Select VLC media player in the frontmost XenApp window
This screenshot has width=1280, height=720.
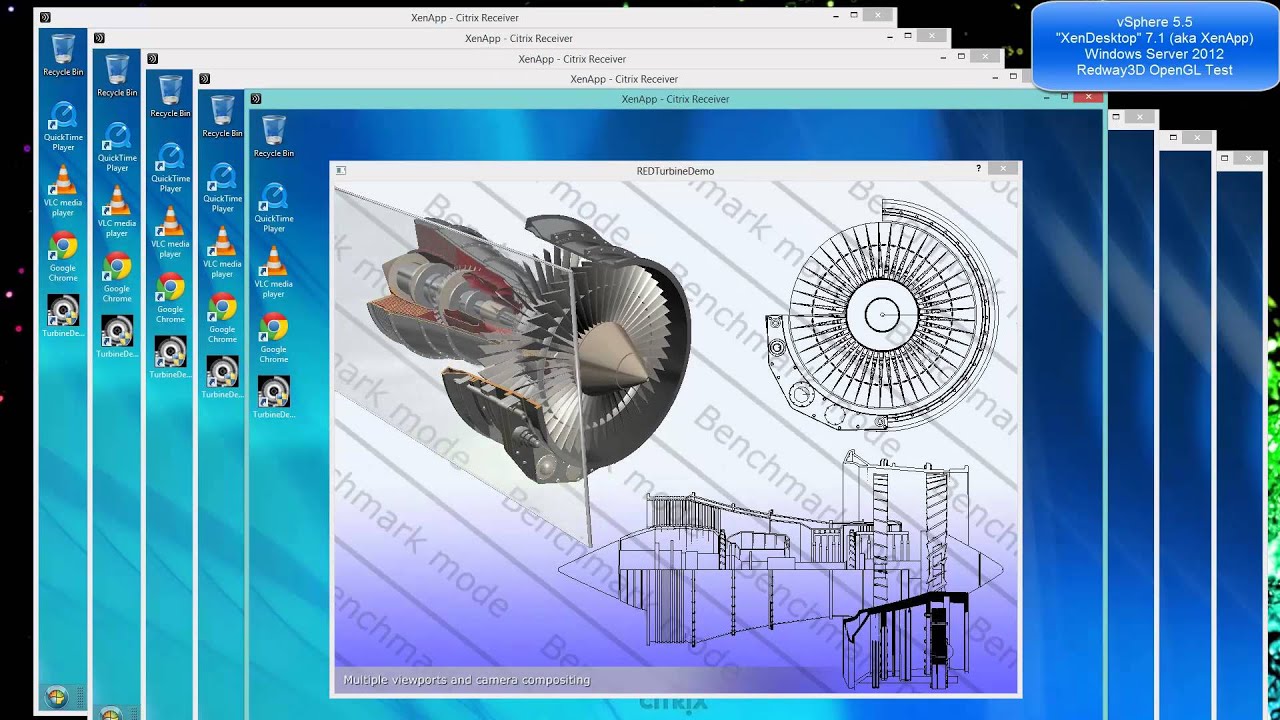tap(274, 272)
